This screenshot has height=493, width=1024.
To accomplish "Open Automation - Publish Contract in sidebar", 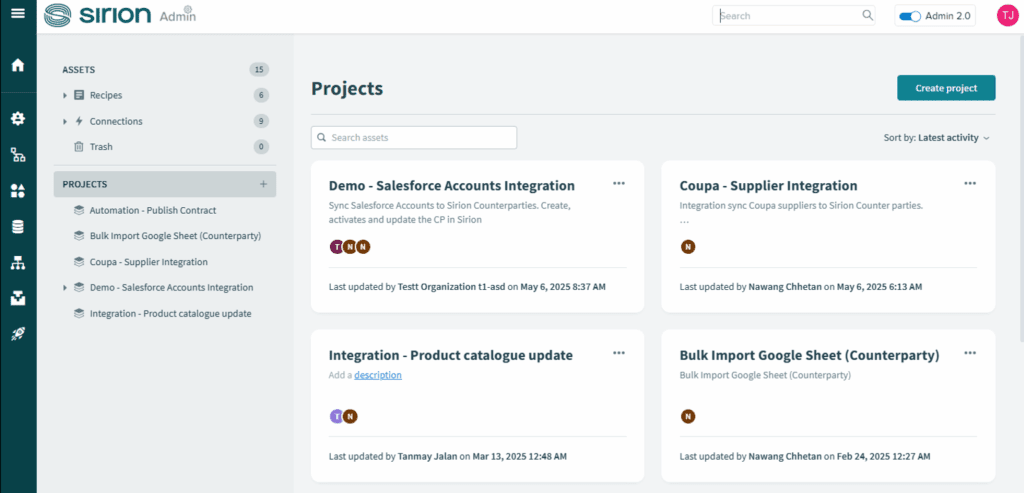I will tap(153, 210).
